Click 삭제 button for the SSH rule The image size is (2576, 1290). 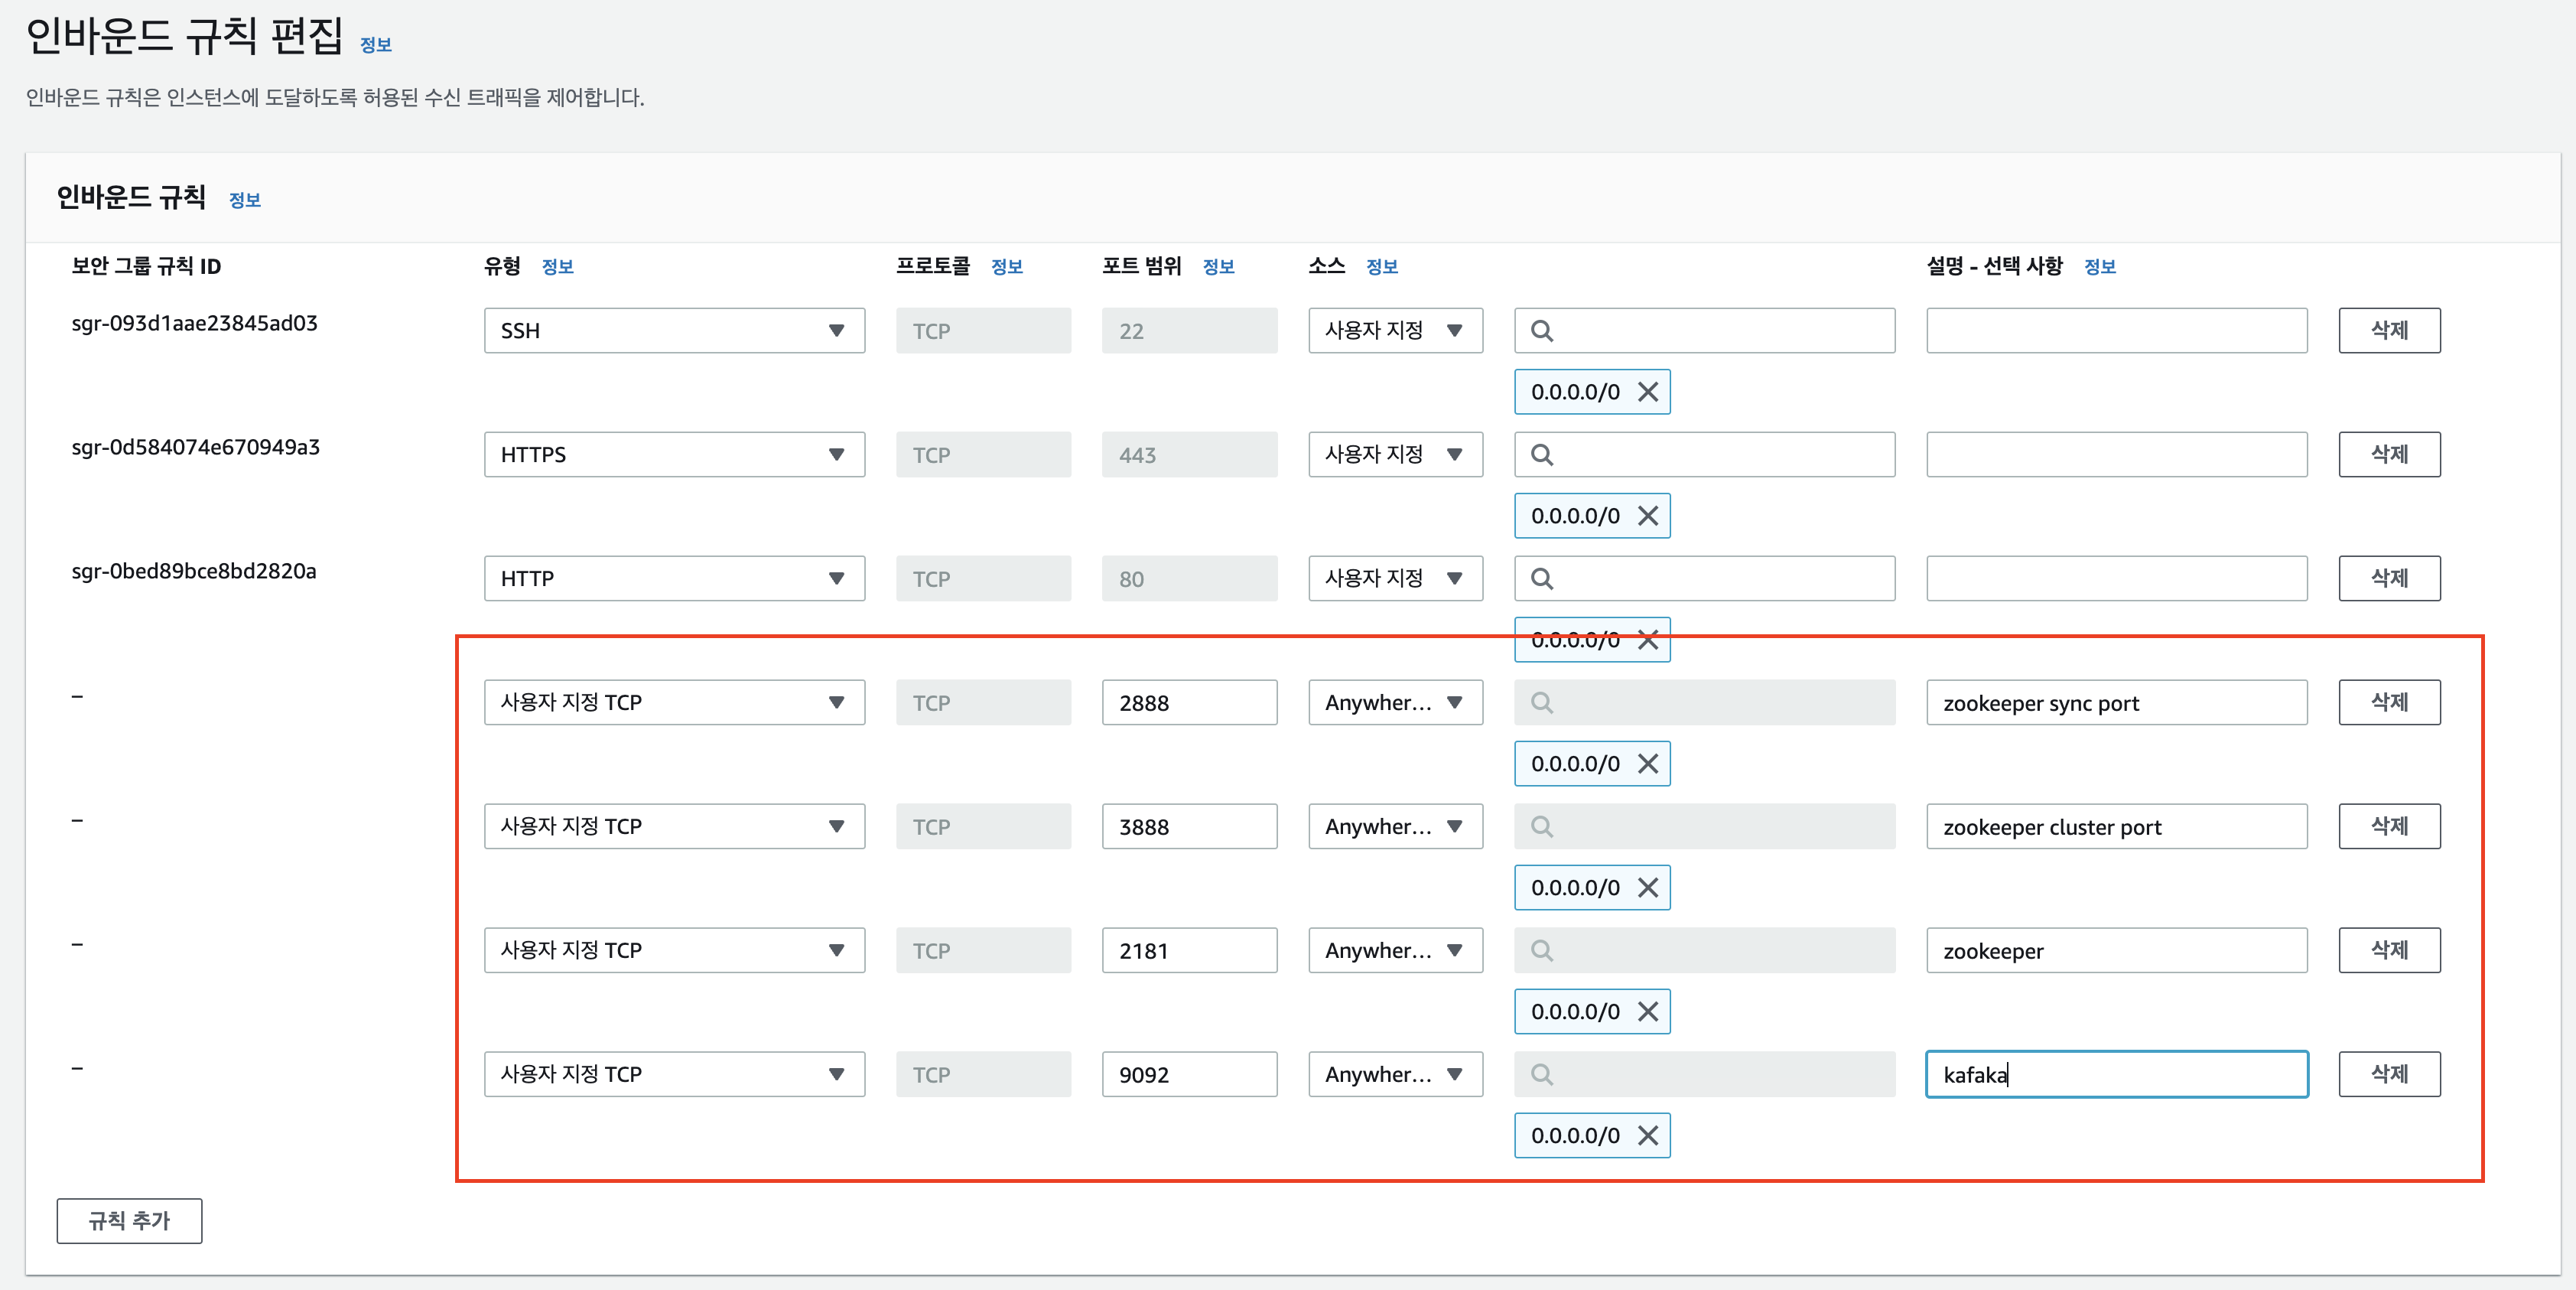(2389, 331)
